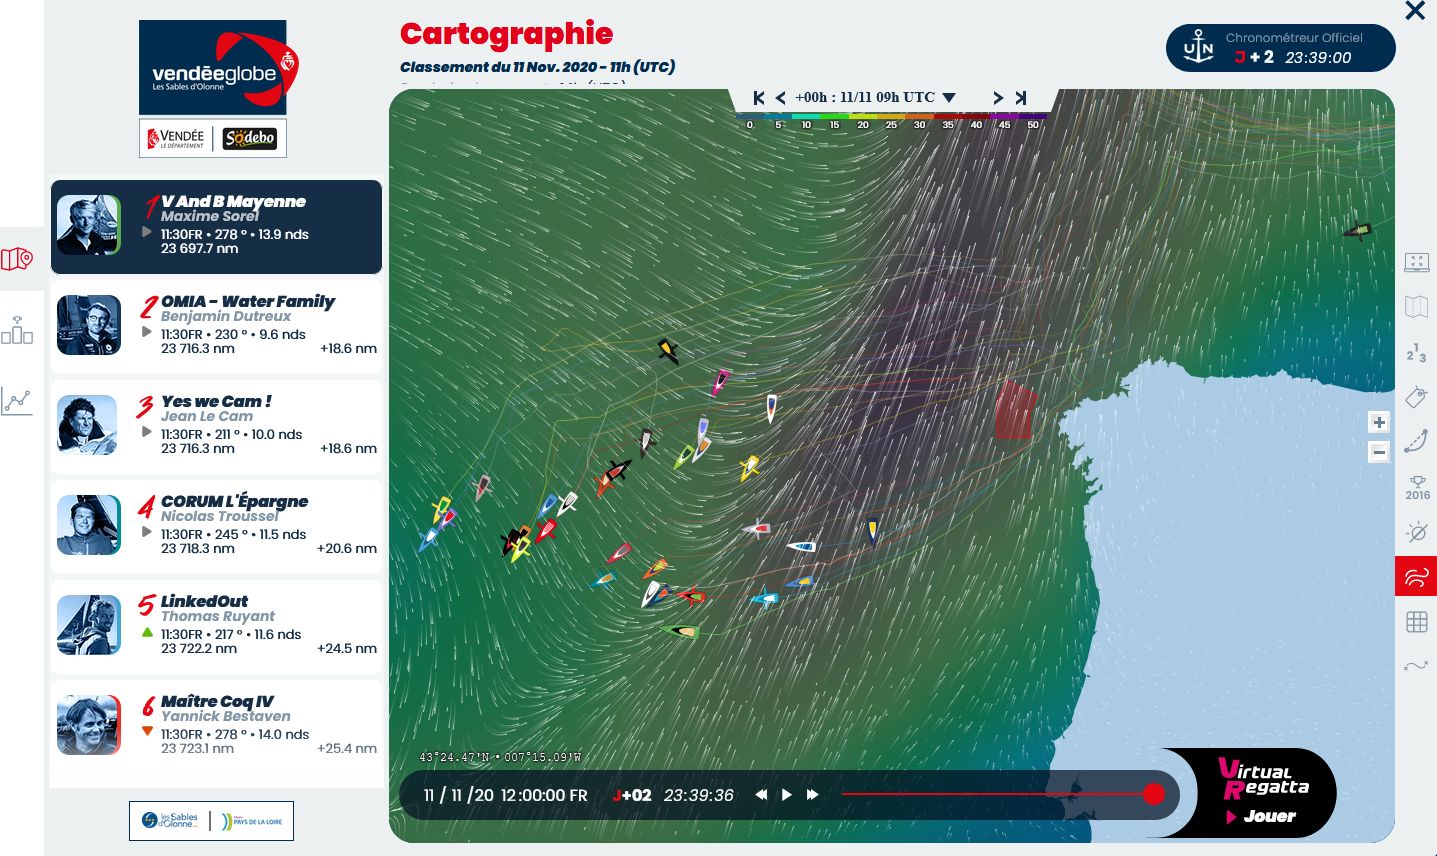Select V And B Mayenne skipper card
This screenshot has width=1437, height=856.
(216, 227)
